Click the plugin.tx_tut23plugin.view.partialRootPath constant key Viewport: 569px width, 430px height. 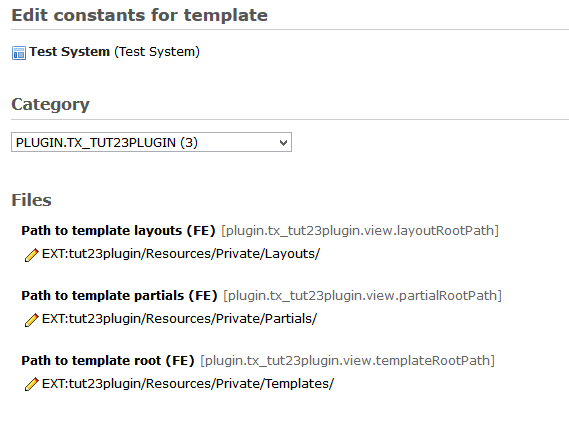click(362, 296)
